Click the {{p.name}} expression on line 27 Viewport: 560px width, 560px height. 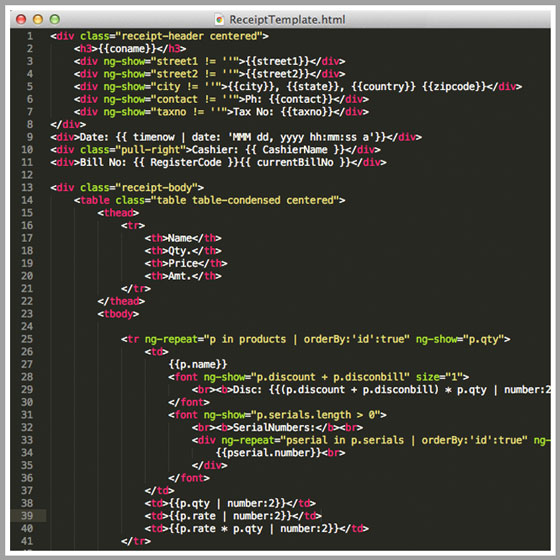click(x=198, y=365)
